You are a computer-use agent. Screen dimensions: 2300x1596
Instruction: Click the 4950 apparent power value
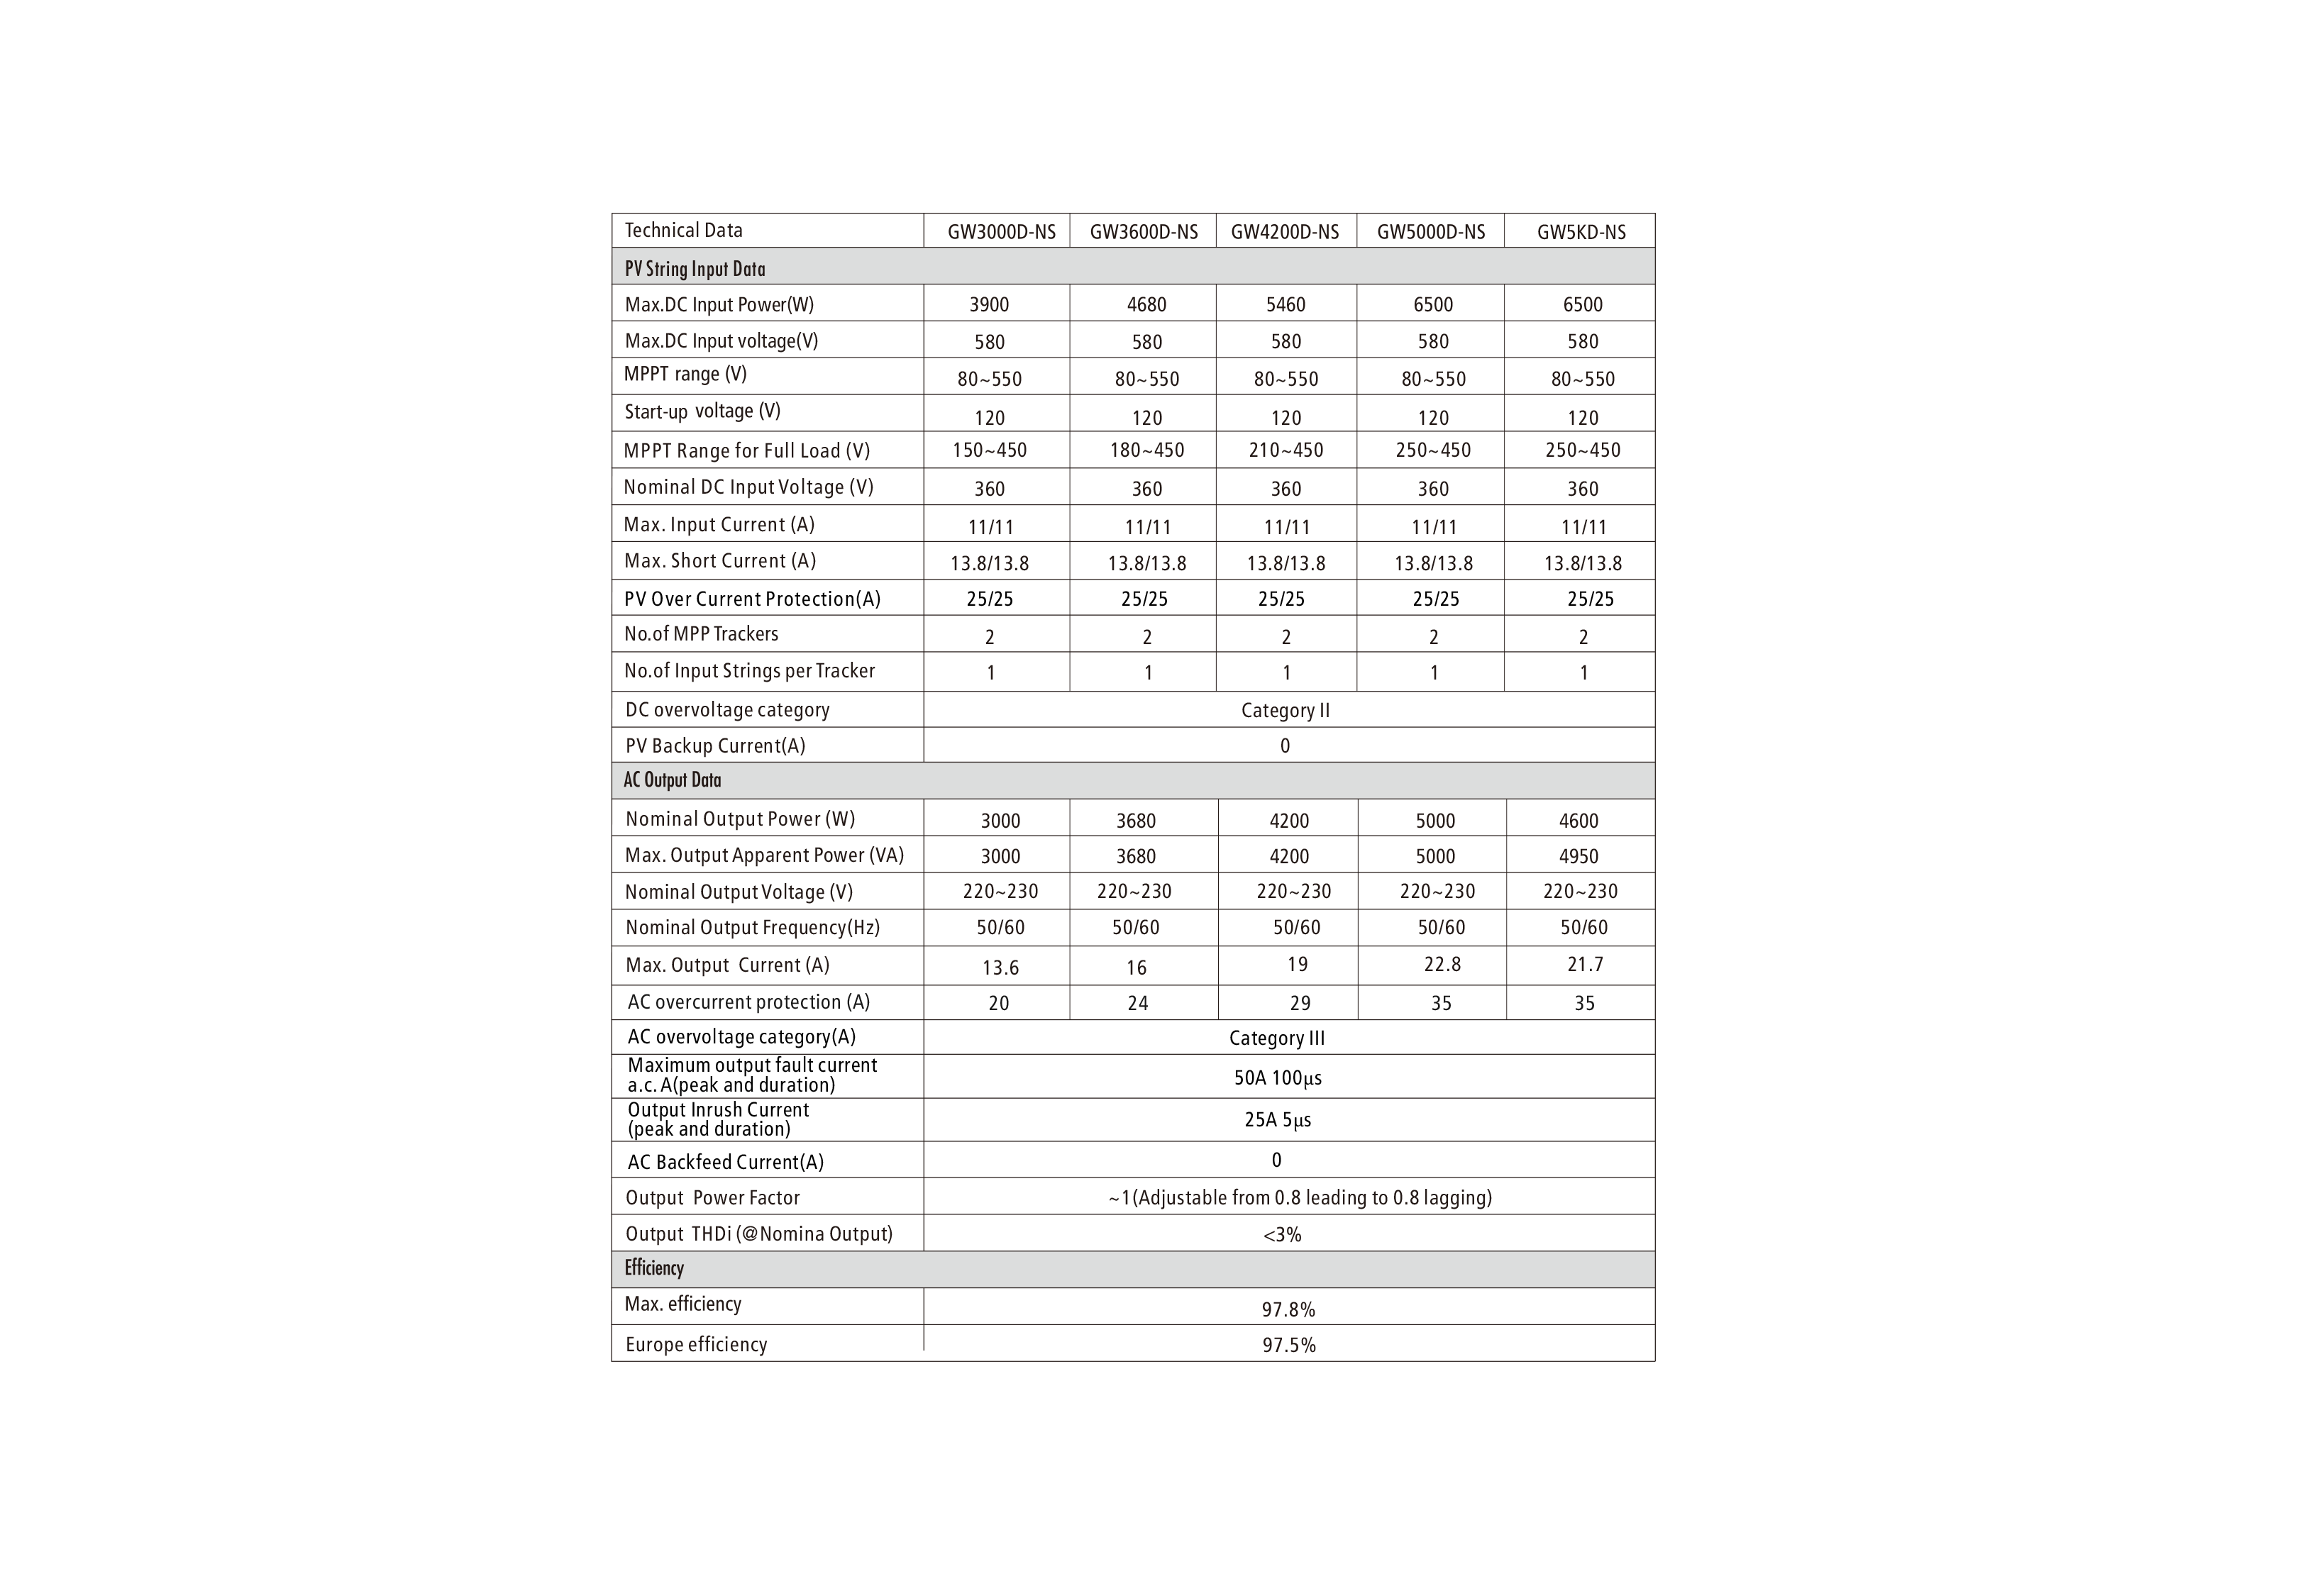coord(1578,856)
